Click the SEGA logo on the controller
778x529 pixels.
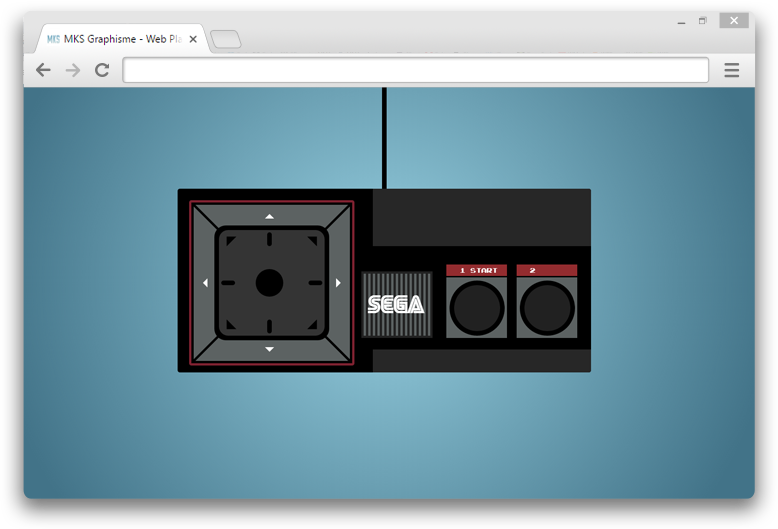pos(396,304)
